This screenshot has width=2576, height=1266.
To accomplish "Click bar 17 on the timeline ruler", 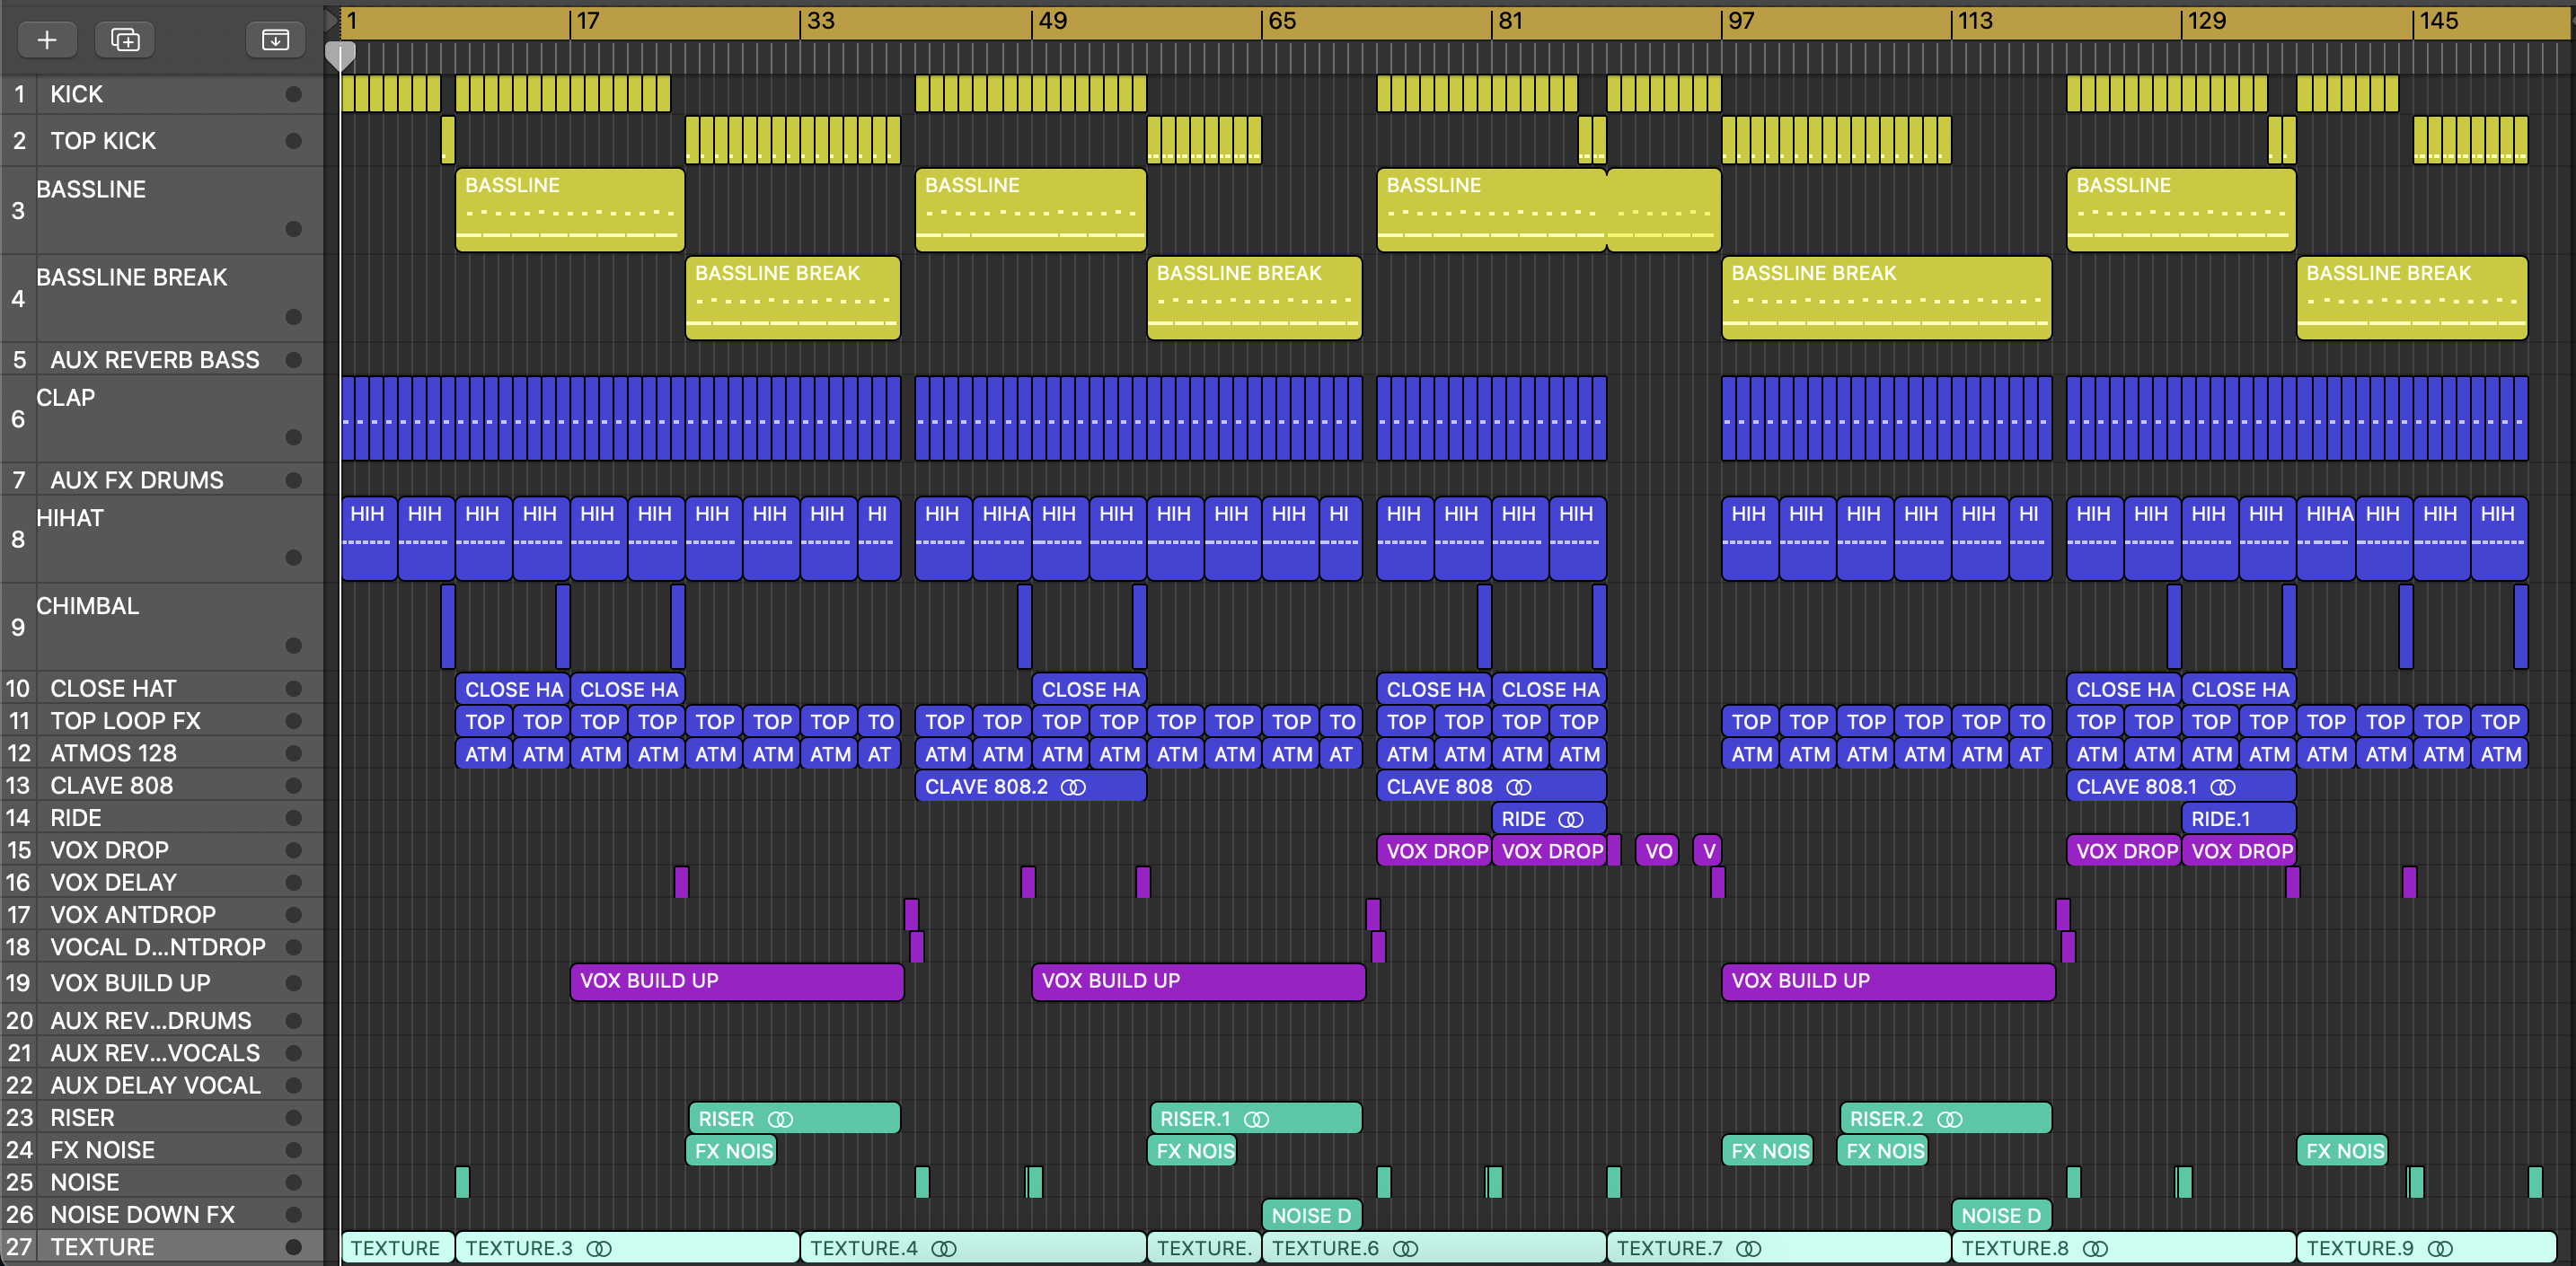I will pos(588,21).
